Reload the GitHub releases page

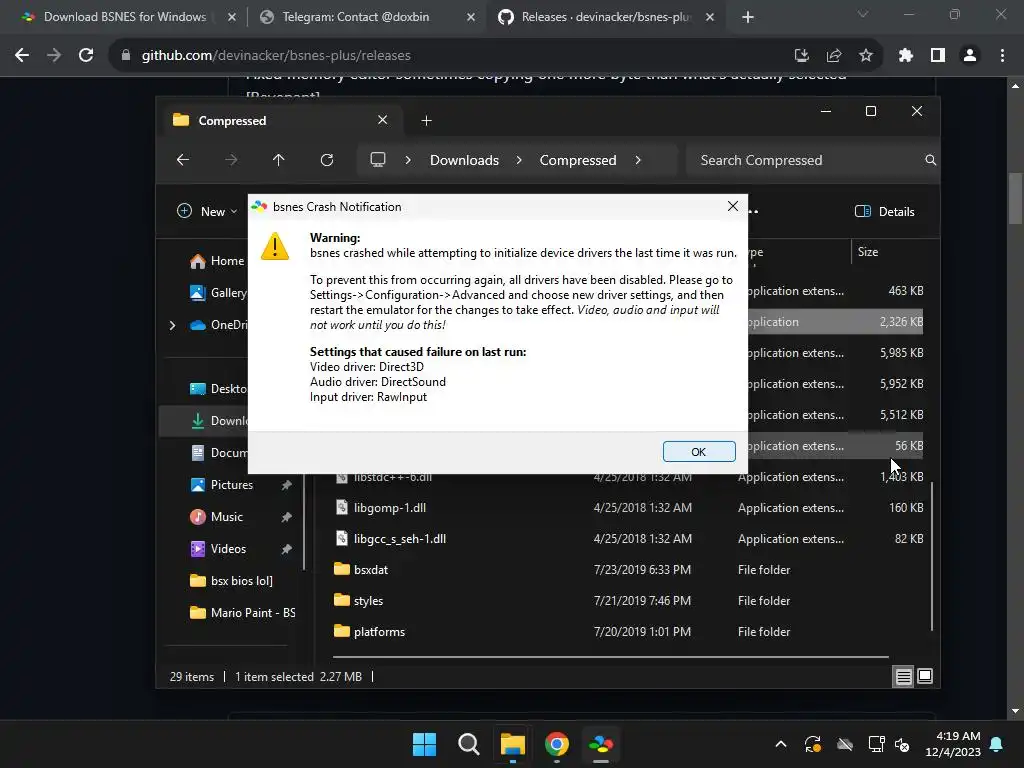[86, 56]
